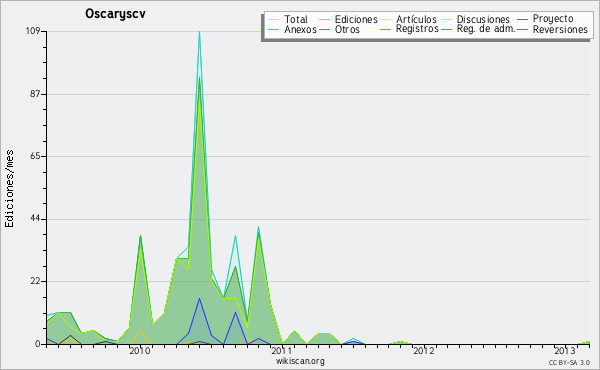Click the y-axis value 0

point(38,344)
